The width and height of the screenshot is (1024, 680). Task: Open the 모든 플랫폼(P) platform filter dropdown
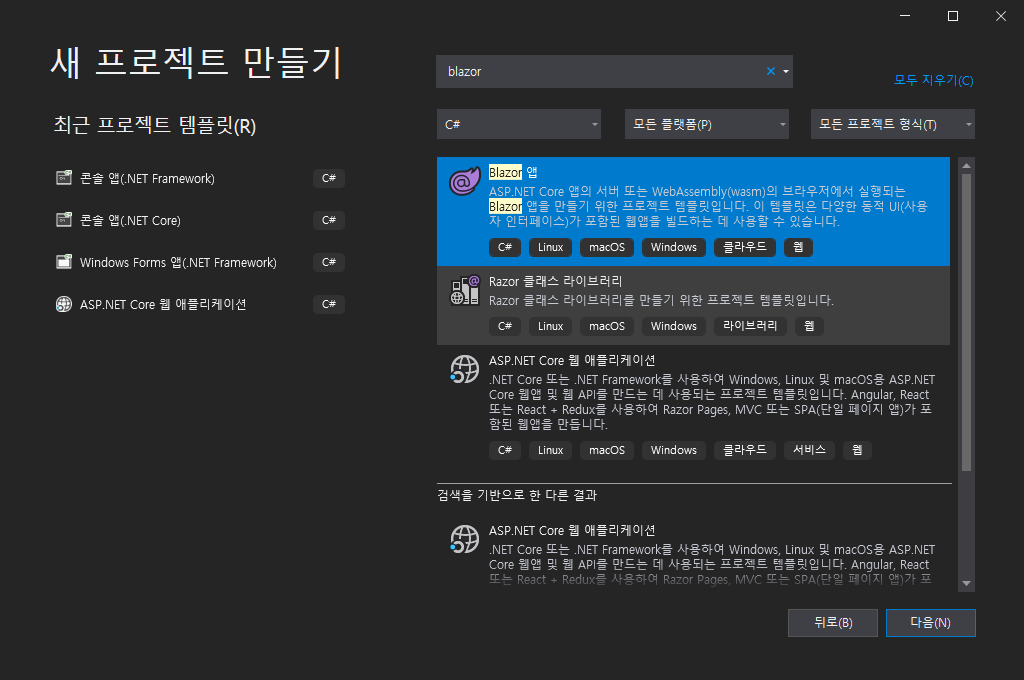(707, 124)
